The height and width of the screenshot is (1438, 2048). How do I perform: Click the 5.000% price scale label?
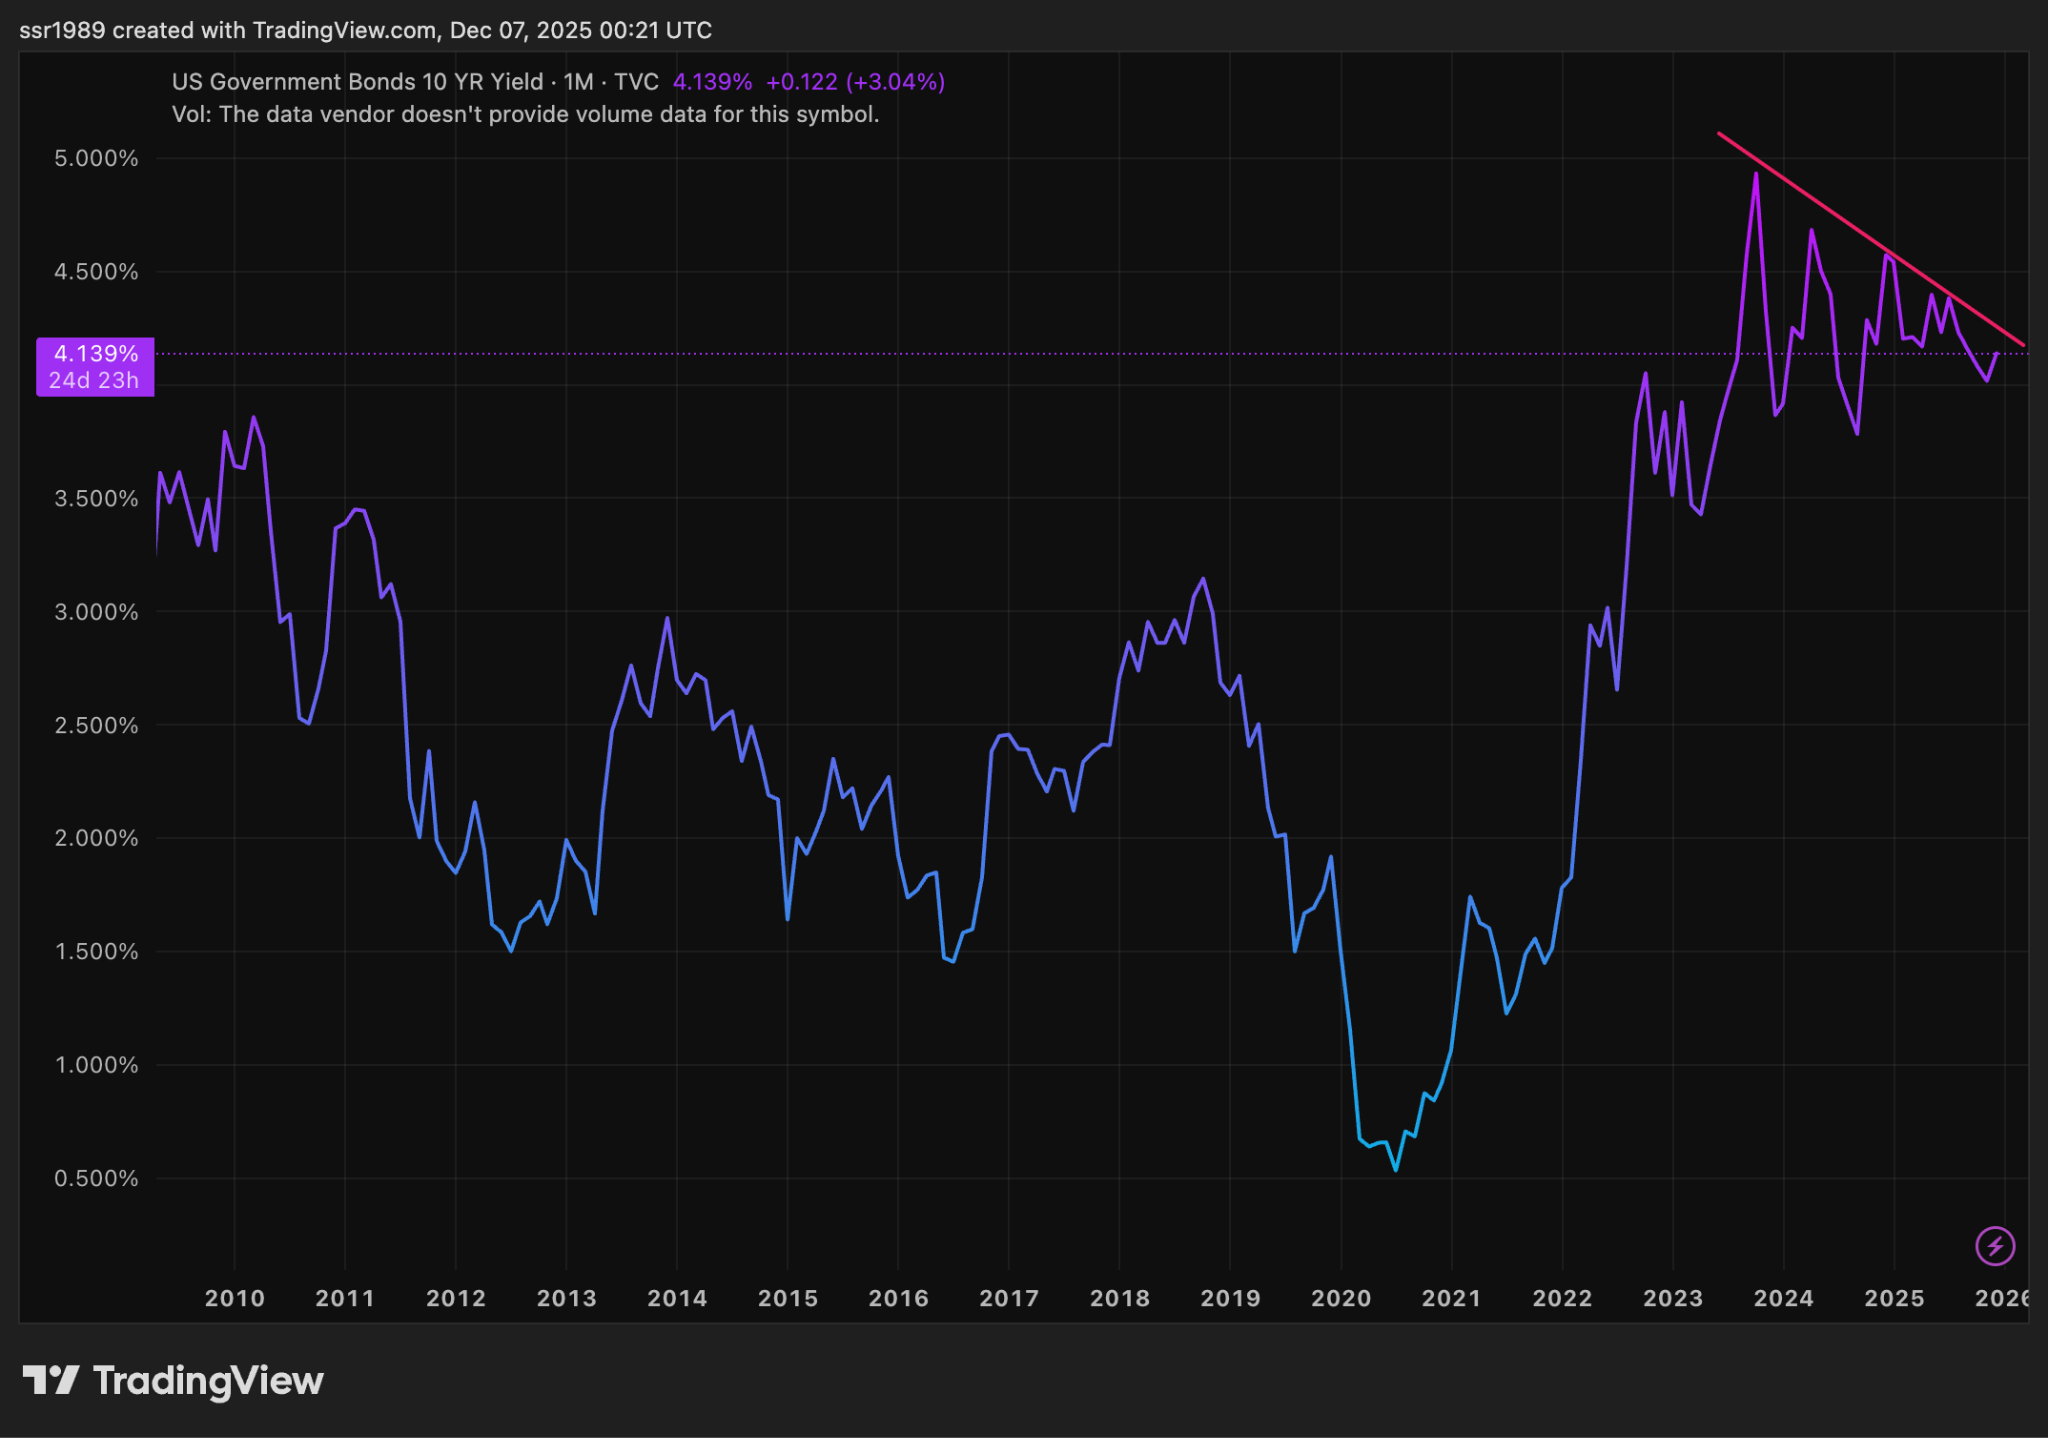pyautogui.click(x=96, y=159)
